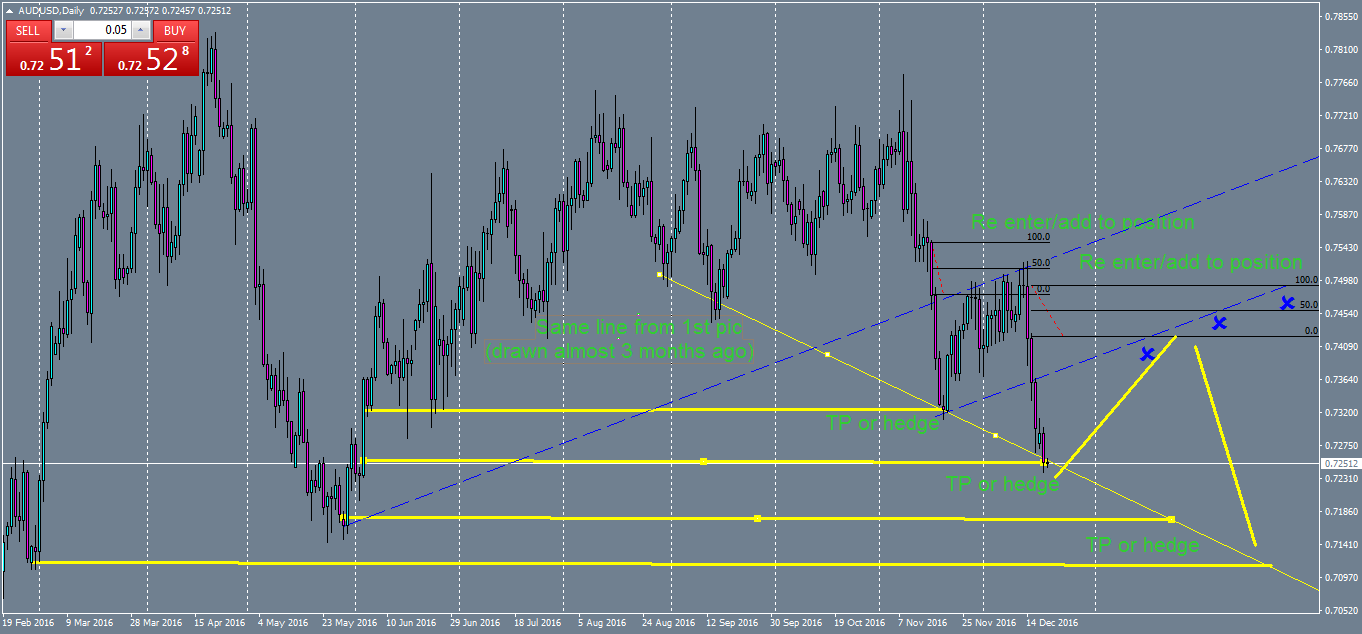Select the blue X marker nearest the 50.0 level
Viewport: 1362px width, 634px height.
(1287, 303)
